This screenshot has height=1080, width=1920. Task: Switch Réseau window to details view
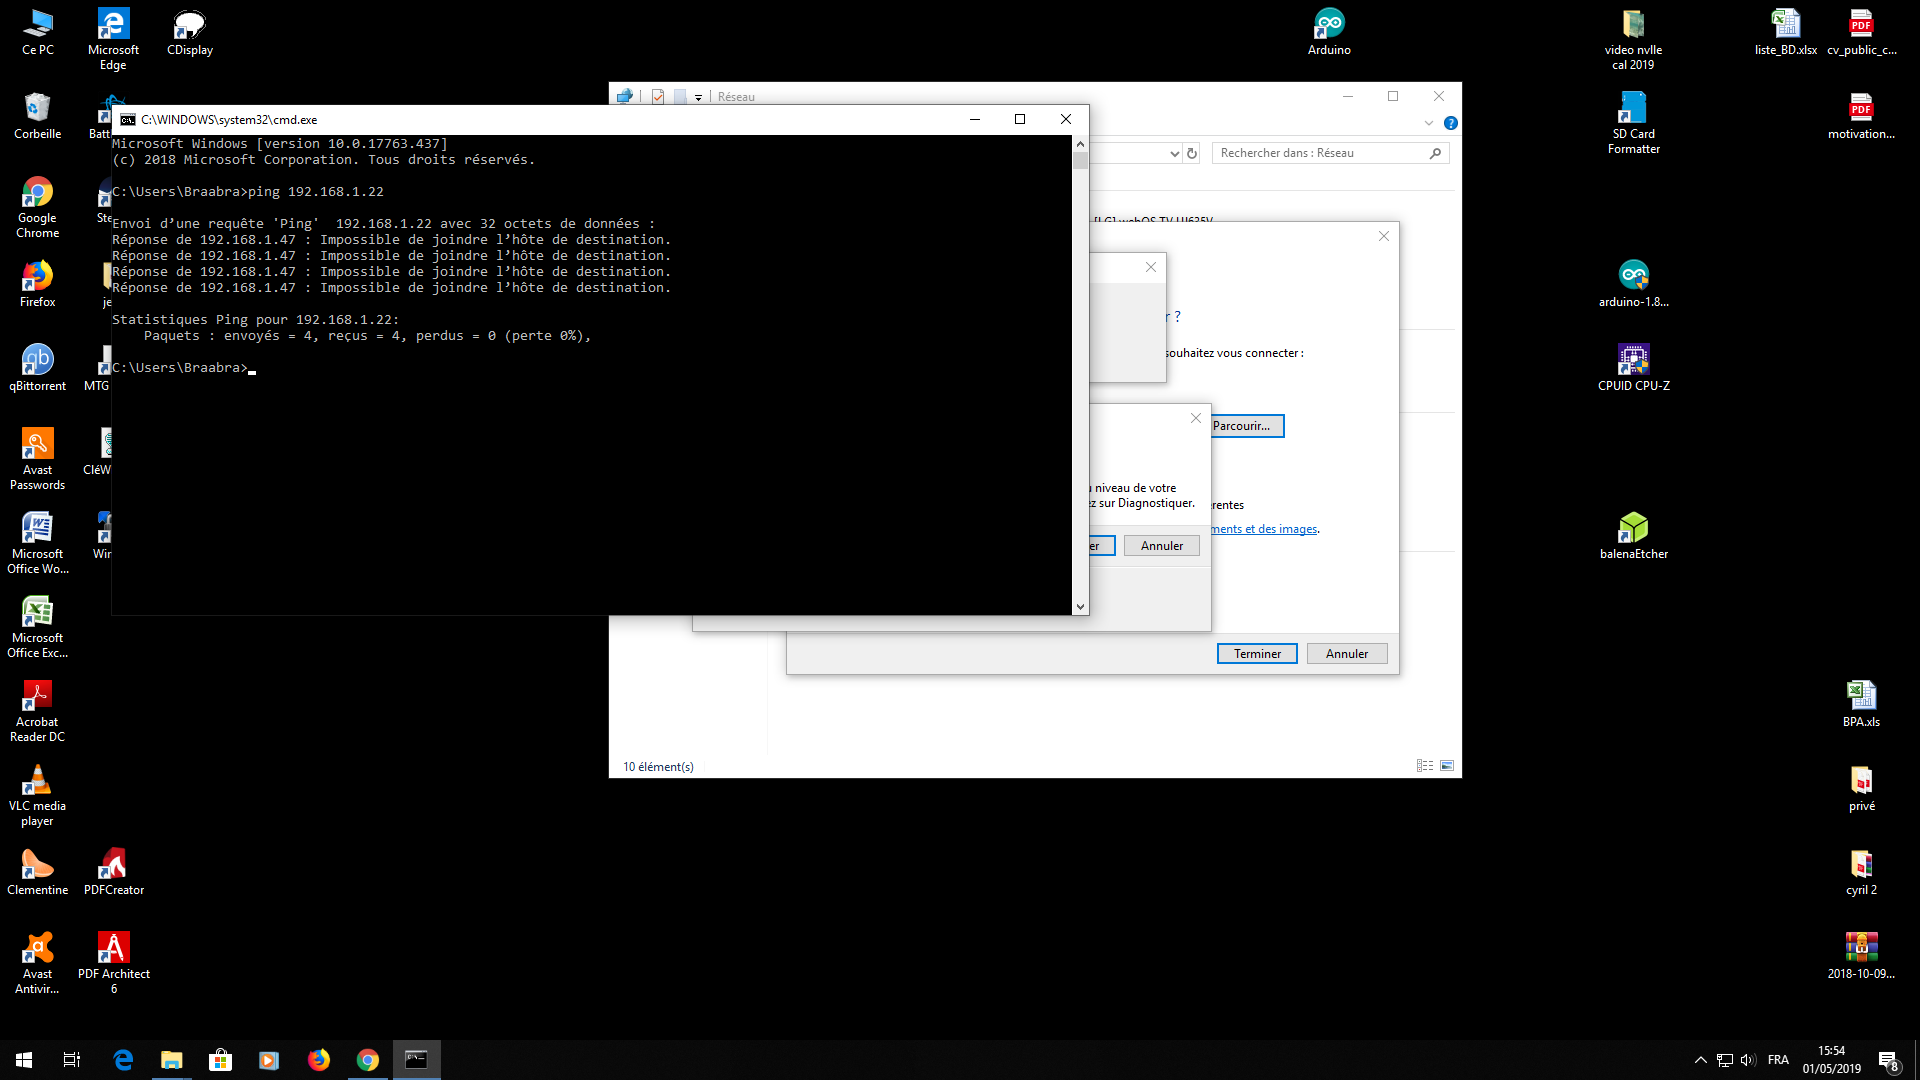1425,766
